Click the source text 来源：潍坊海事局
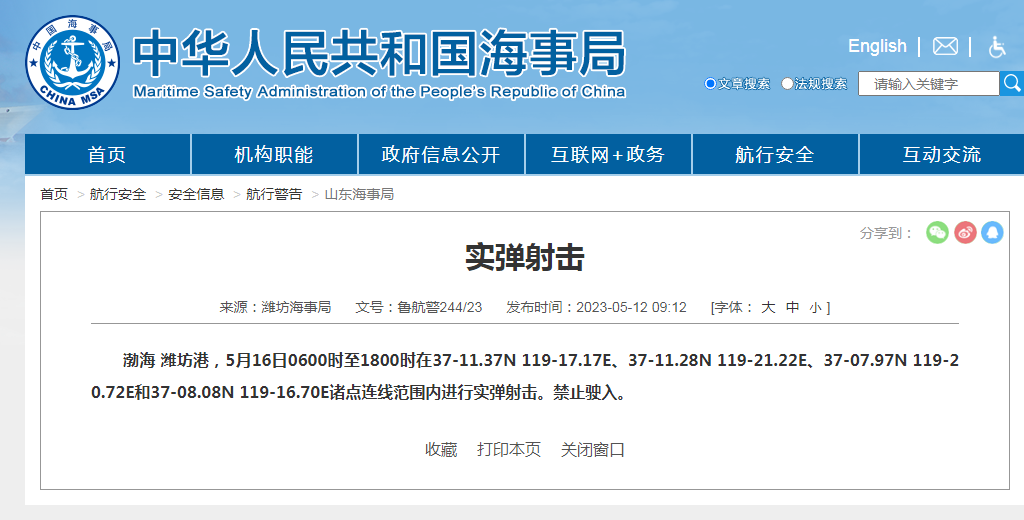1024x520 pixels. [x=275, y=307]
